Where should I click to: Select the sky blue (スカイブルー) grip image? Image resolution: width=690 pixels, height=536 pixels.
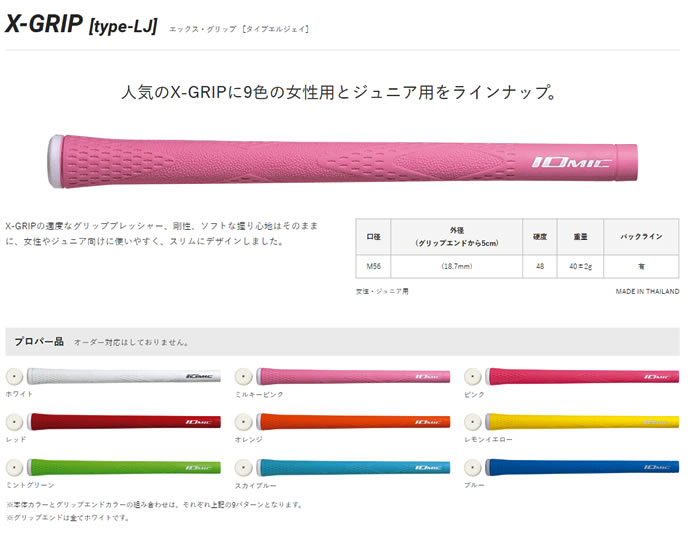353,467
